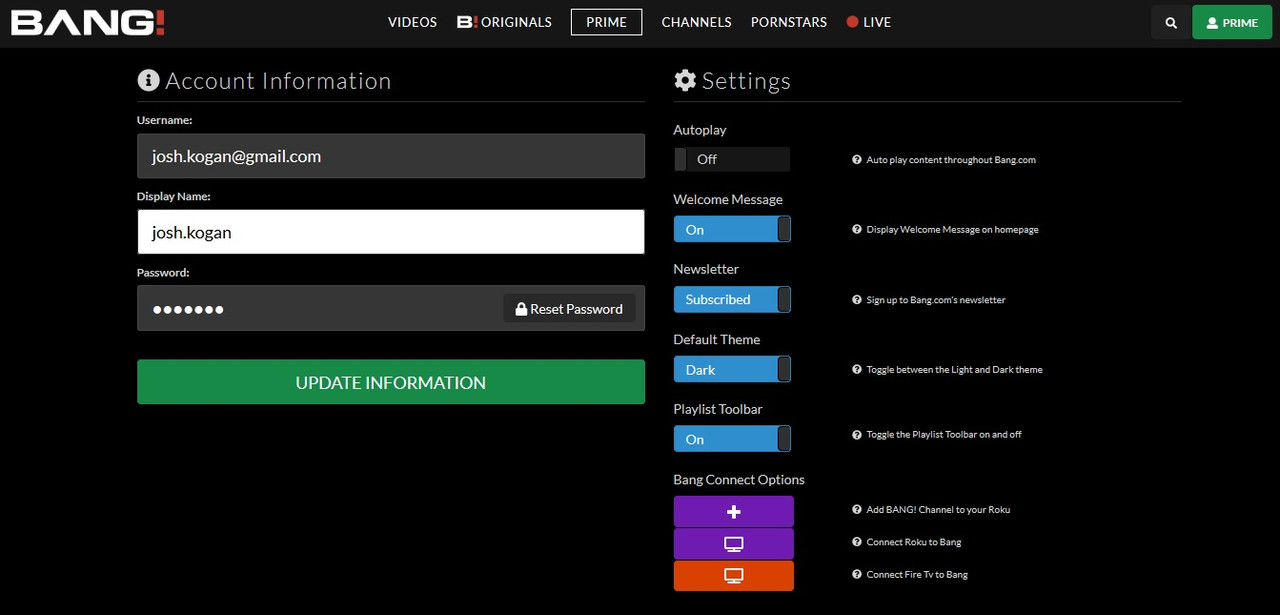The height and width of the screenshot is (615, 1280).
Task: Click the Reset Password button
Action: click(x=569, y=309)
